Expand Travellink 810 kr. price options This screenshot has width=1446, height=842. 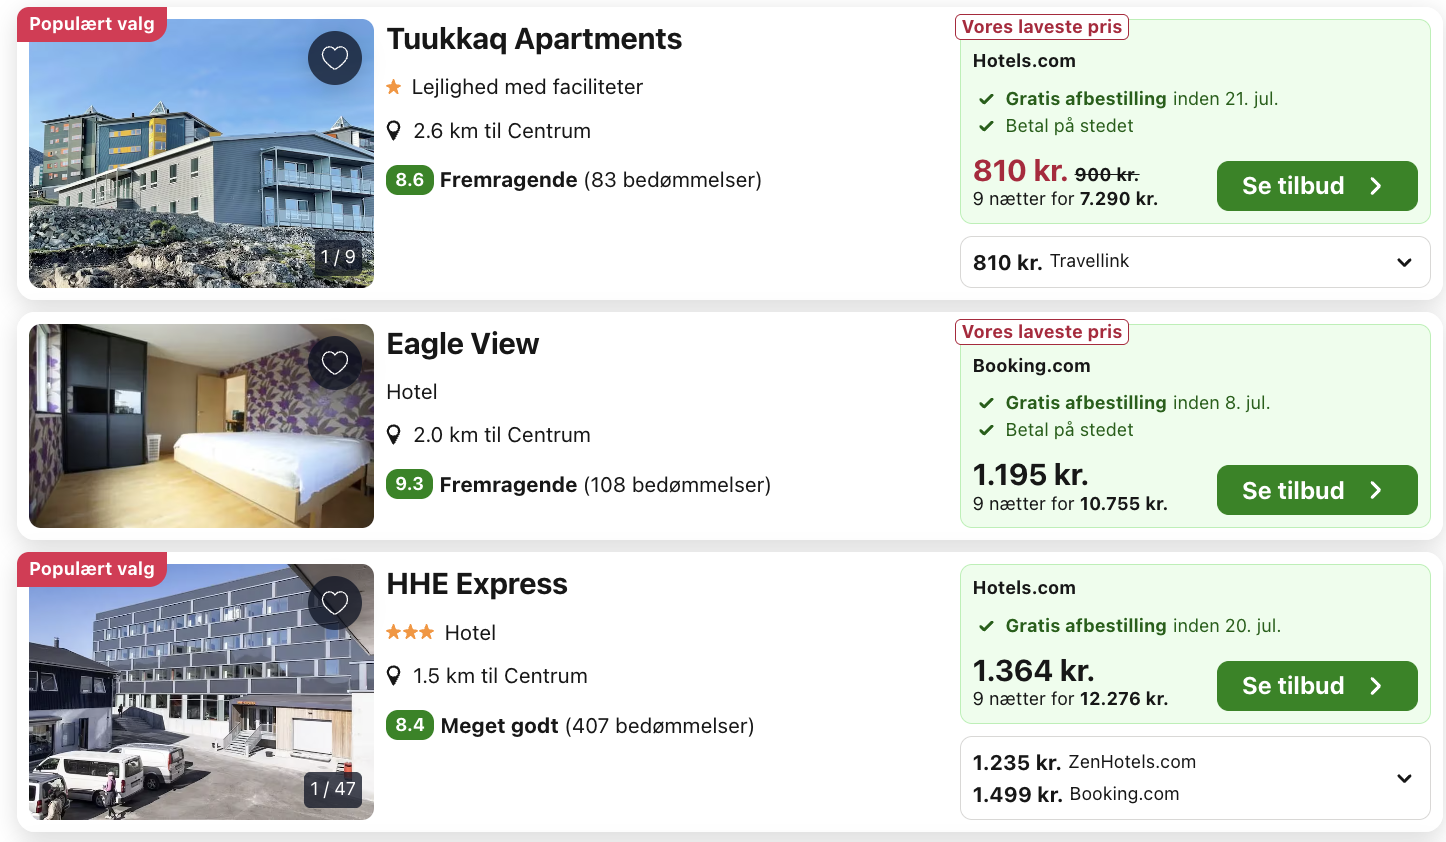click(x=1404, y=262)
